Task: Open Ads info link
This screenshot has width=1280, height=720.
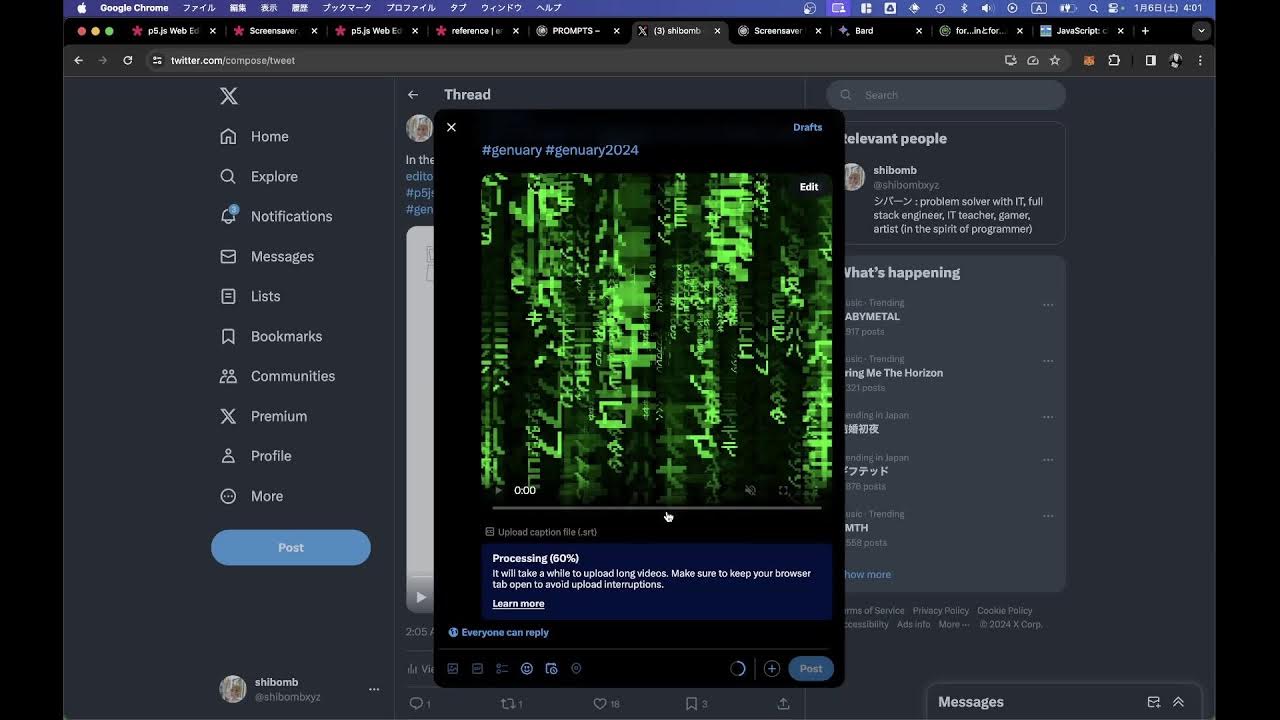Action: [x=913, y=624]
